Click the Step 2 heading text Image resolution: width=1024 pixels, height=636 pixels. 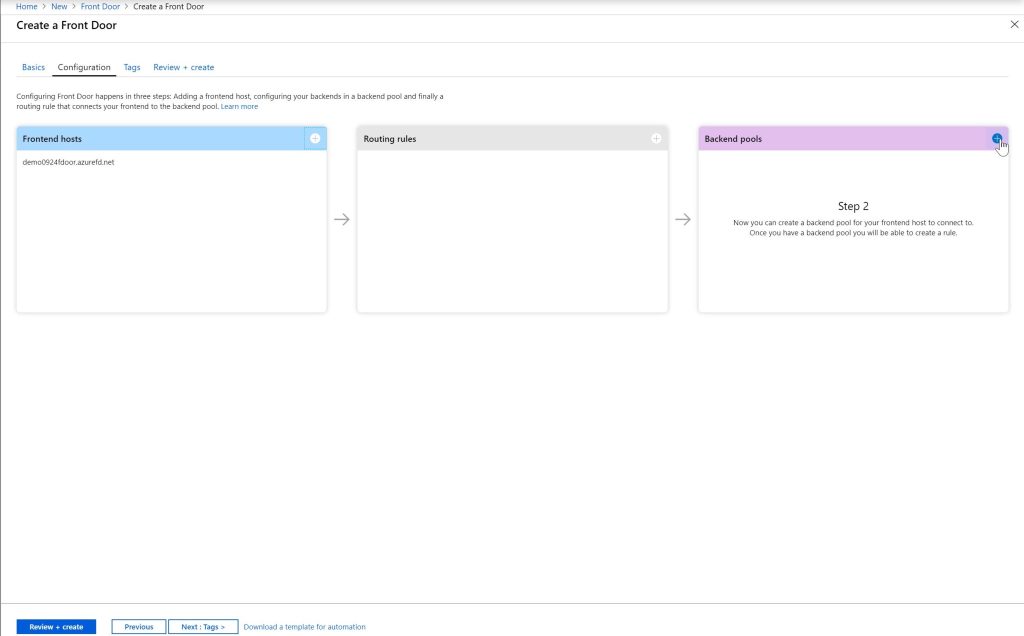click(x=853, y=206)
